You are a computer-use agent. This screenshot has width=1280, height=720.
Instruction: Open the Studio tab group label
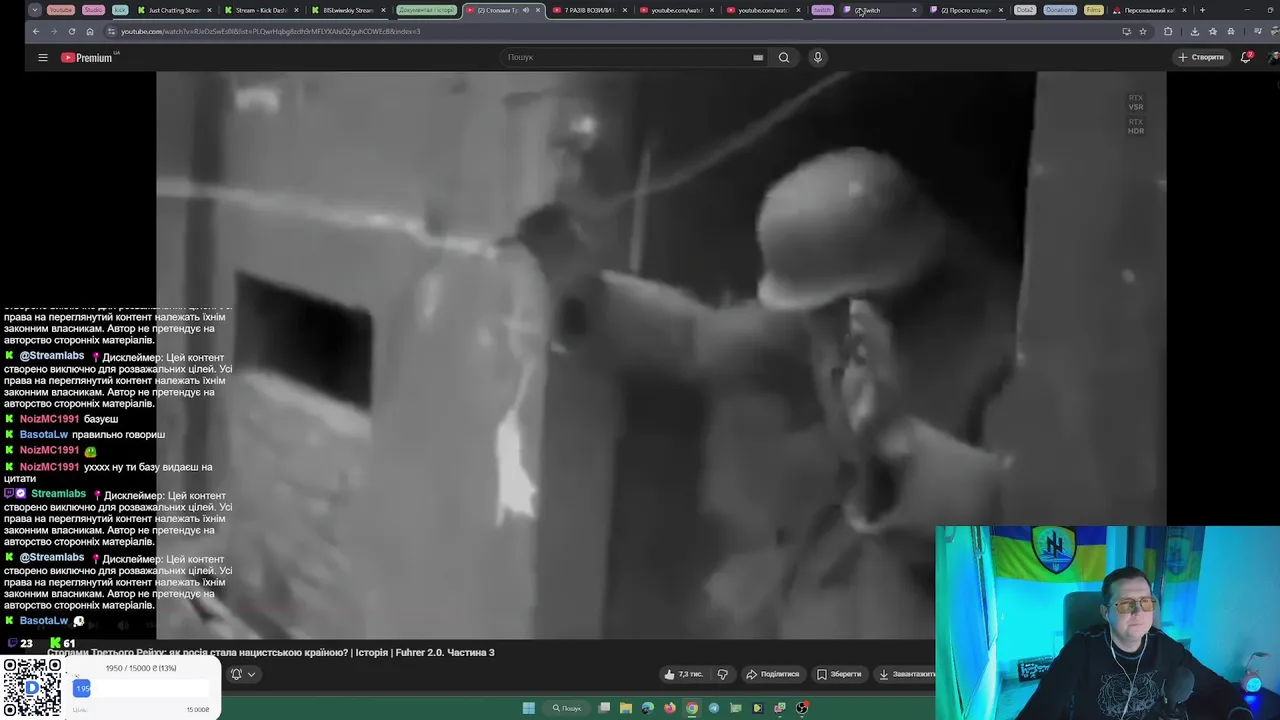[x=93, y=10]
